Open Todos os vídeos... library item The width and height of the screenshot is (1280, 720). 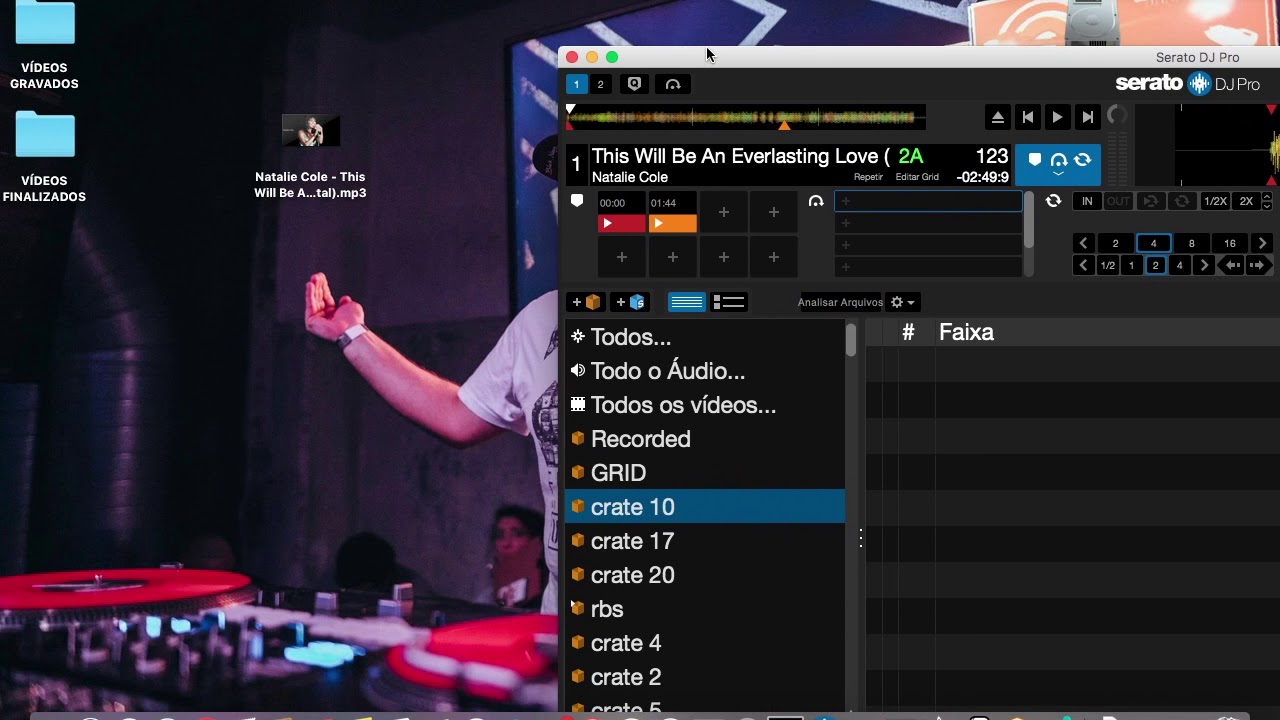tap(705, 405)
